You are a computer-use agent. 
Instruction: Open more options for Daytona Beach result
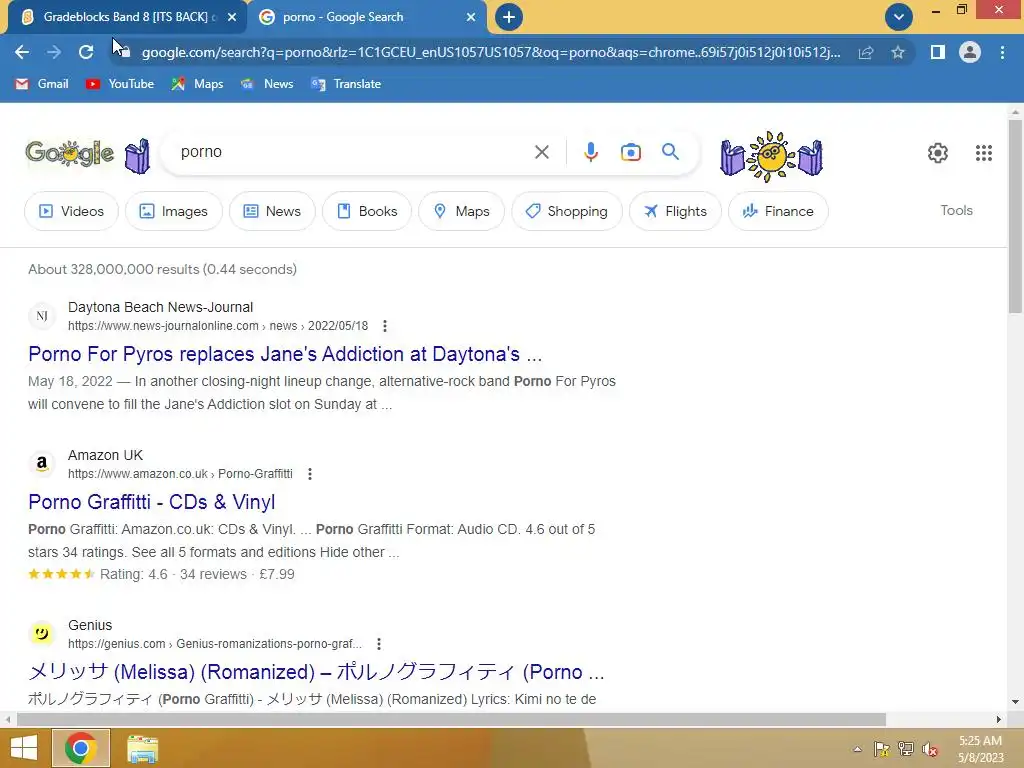pyautogui.click(x=385, y=326)
